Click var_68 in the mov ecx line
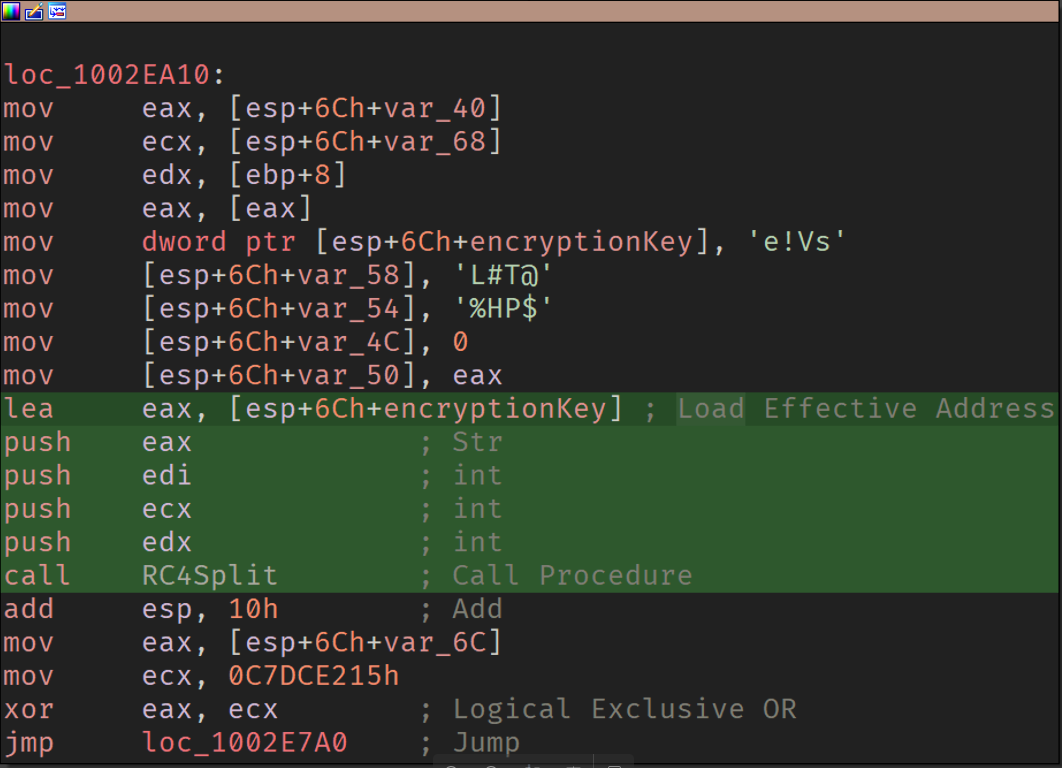The height and width of the screenshot is (768, 1062). 434,141
